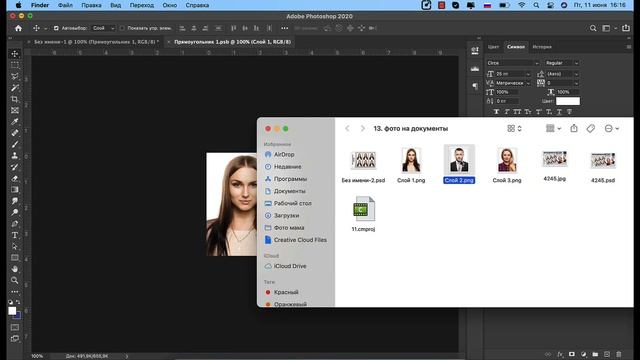Select the Eyedropper tool
The height and width of the screenshot is (360, 640).
click(x=15, y=122)
